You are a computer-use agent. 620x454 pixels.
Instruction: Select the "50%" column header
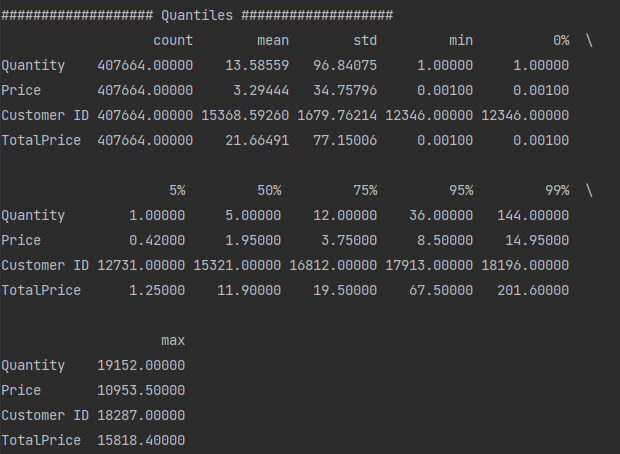[269, 190]
